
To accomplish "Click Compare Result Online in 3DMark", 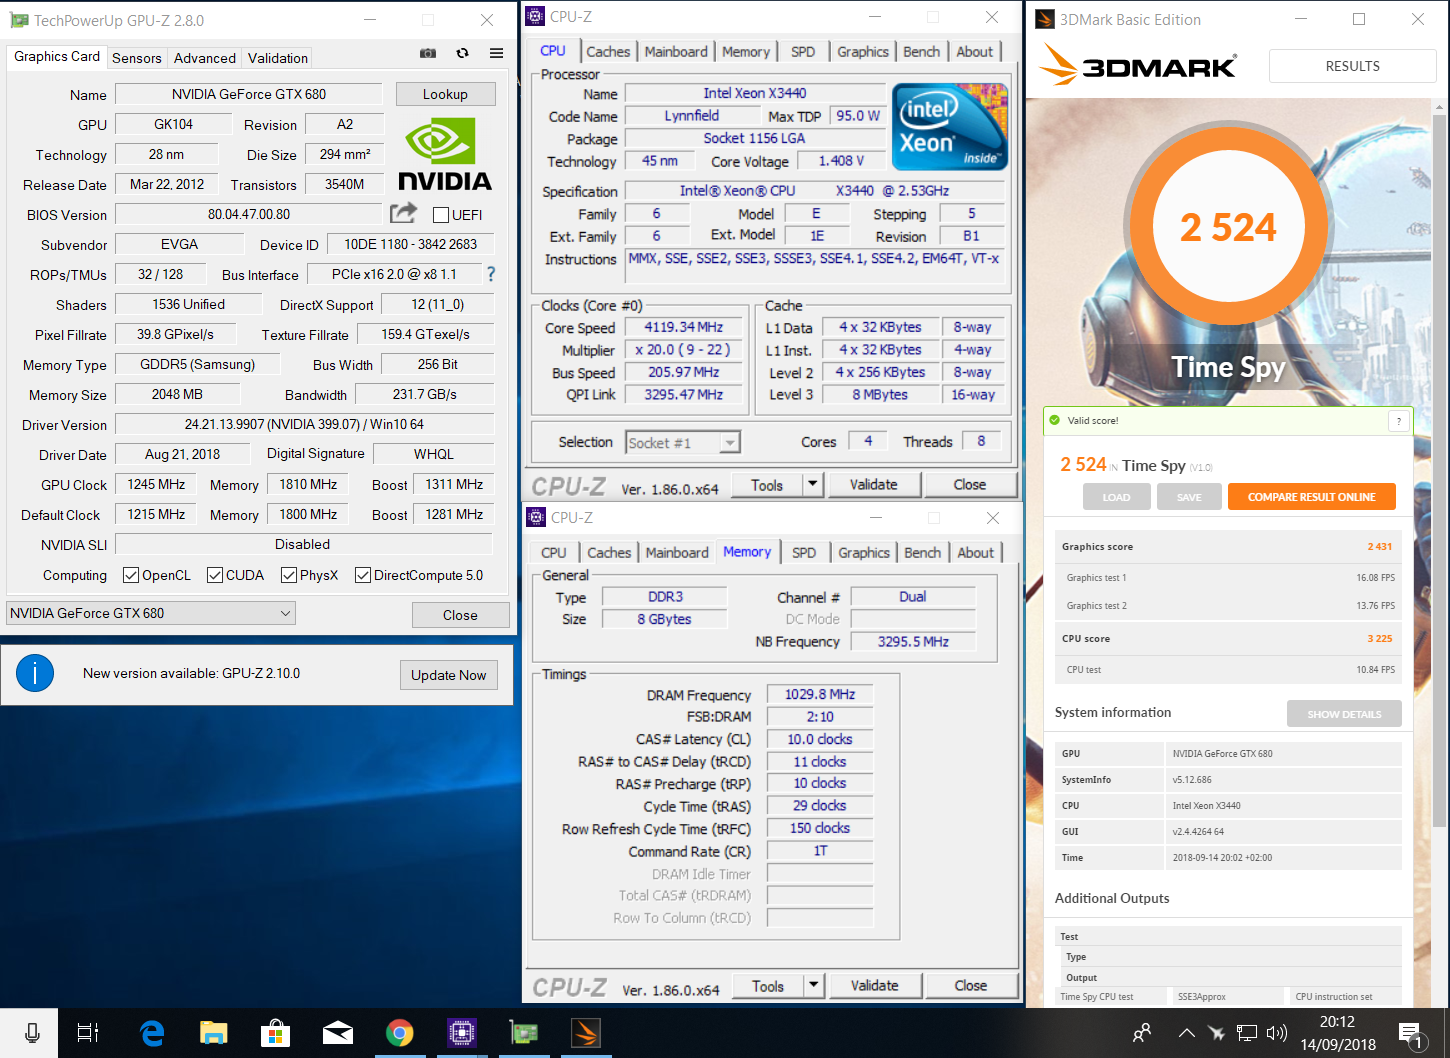I will click(x=1311, y=497).
